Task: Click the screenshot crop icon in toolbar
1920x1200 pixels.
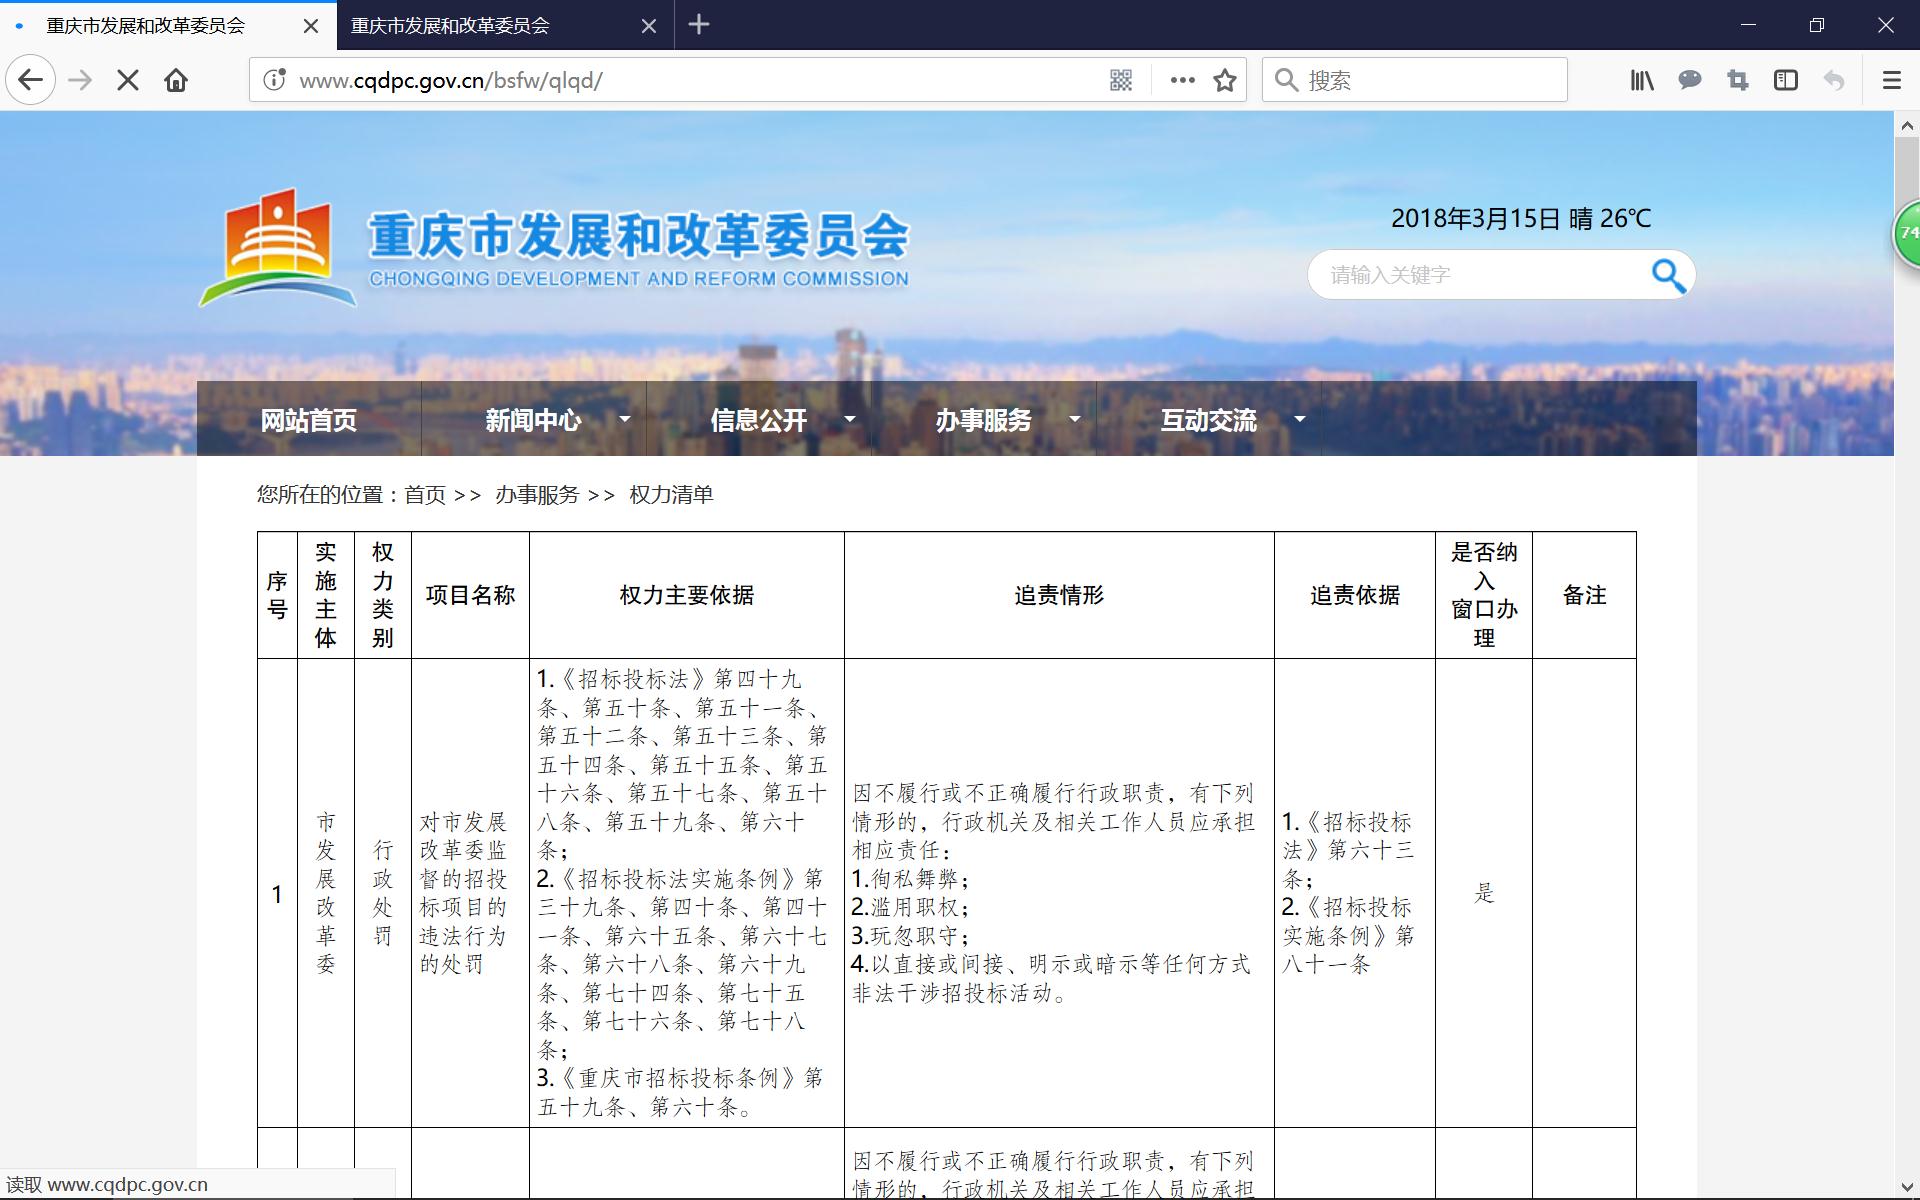Action: point(1738,80)
